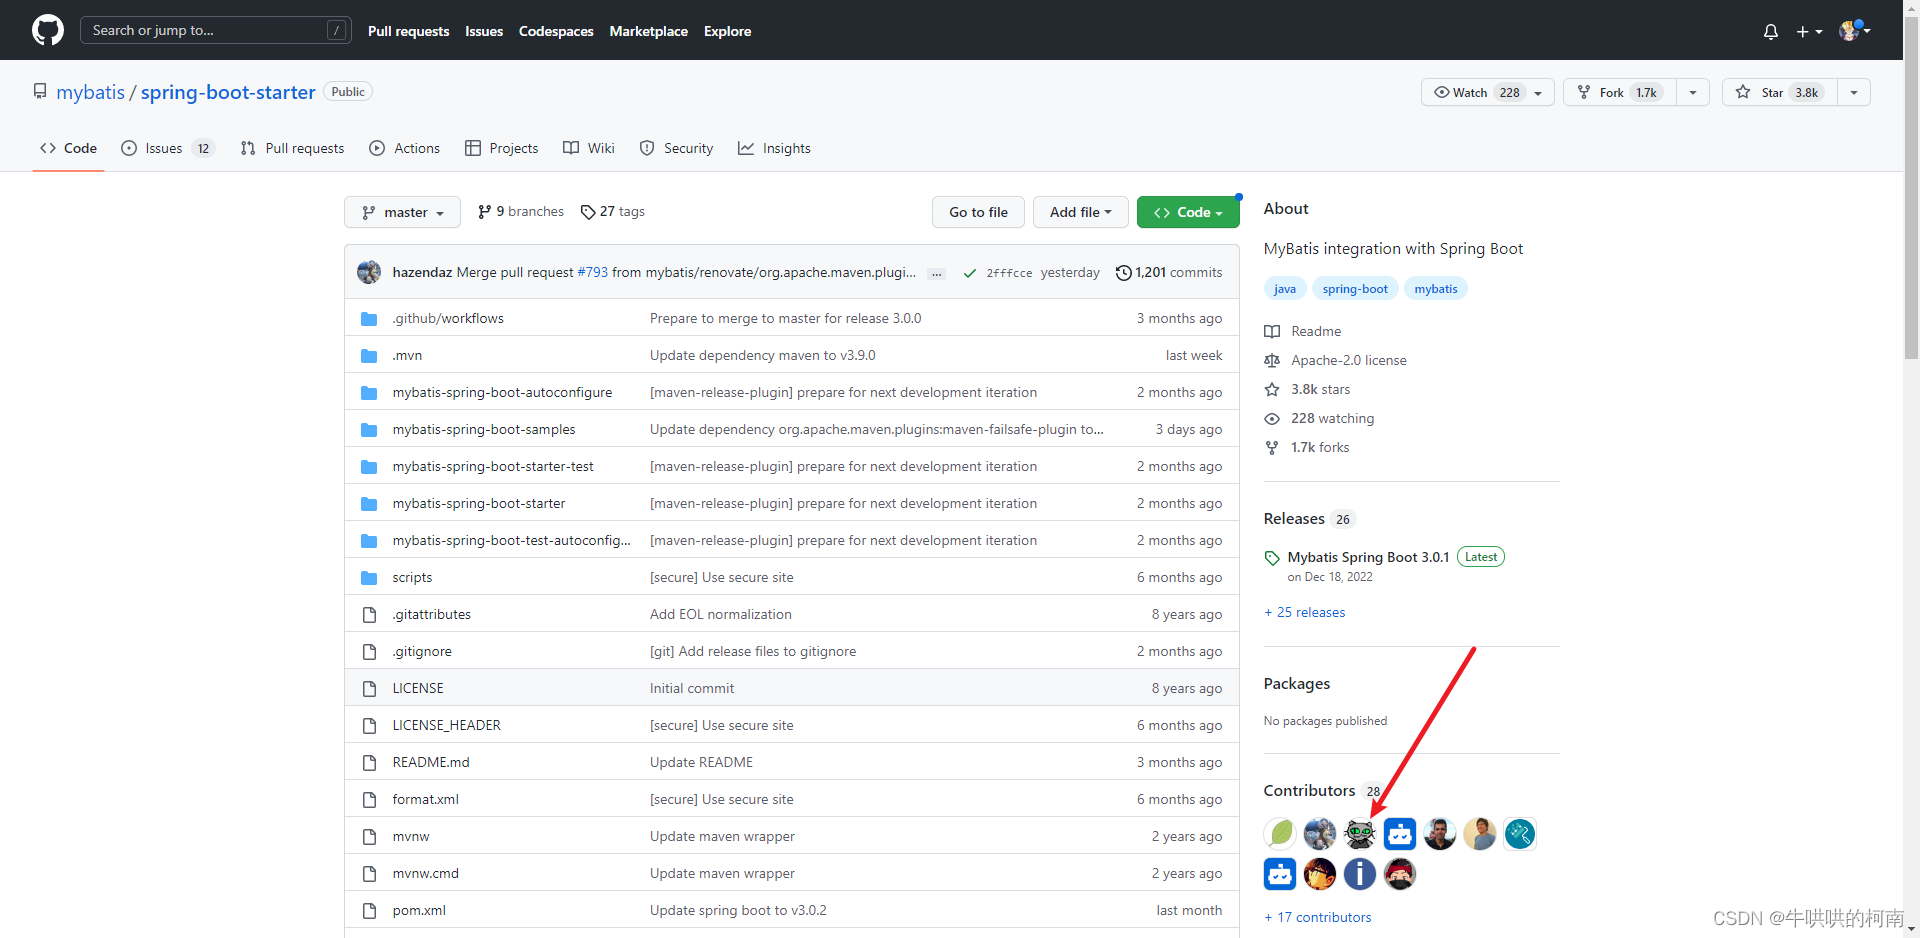Switch to the Code tab
Screen dimensions: 1920x938
68,148
